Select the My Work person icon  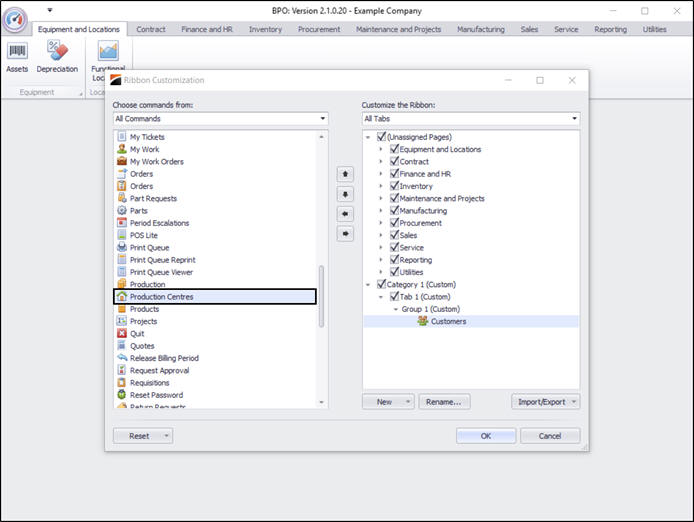(122, 149)
